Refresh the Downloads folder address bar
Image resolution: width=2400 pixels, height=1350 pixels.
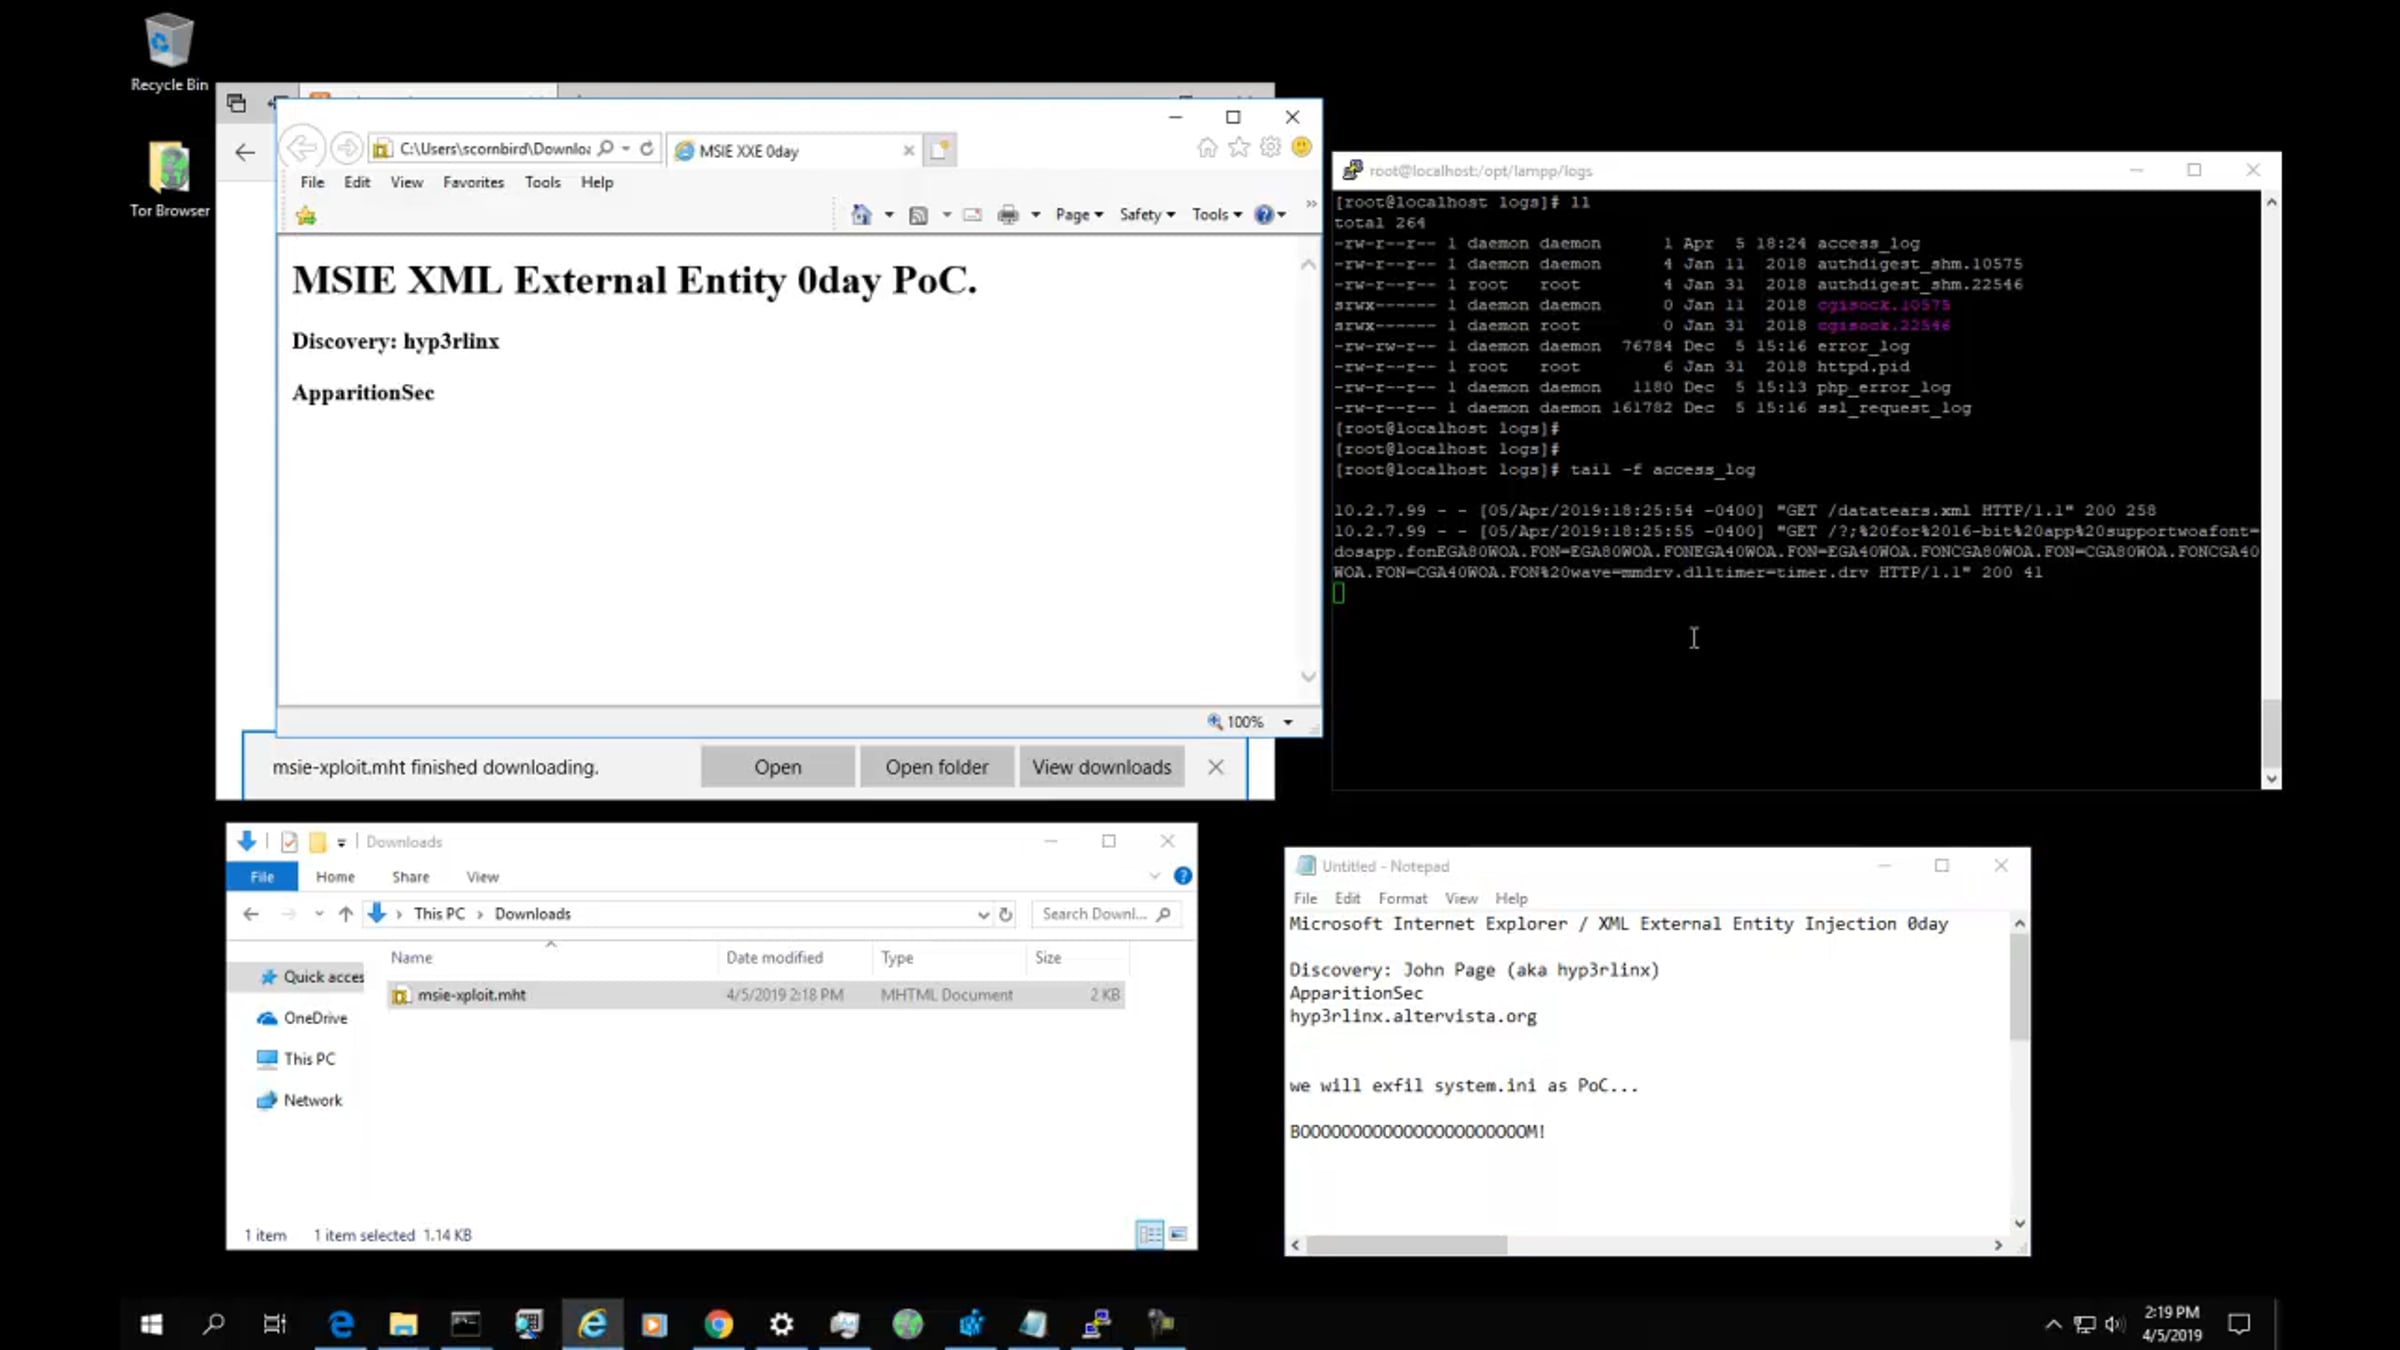(x=1006, y=914)
